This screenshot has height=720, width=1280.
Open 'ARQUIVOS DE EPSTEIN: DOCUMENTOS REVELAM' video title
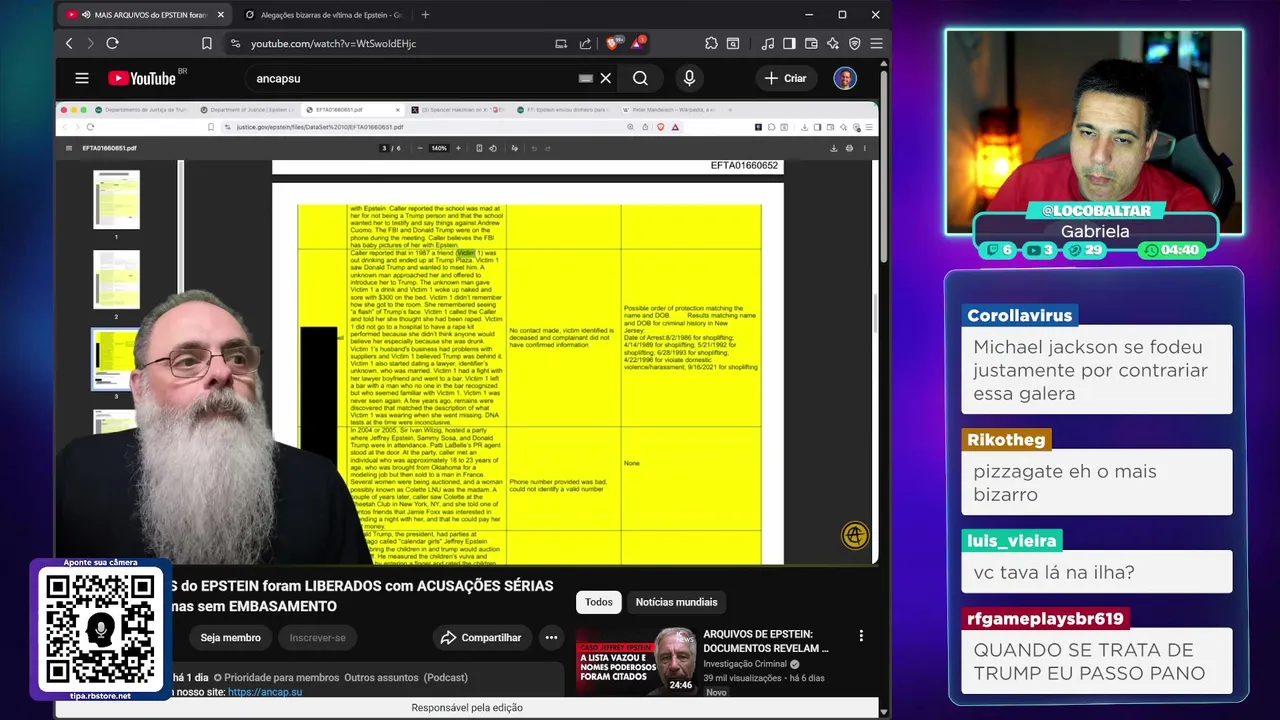click(766, 641)
